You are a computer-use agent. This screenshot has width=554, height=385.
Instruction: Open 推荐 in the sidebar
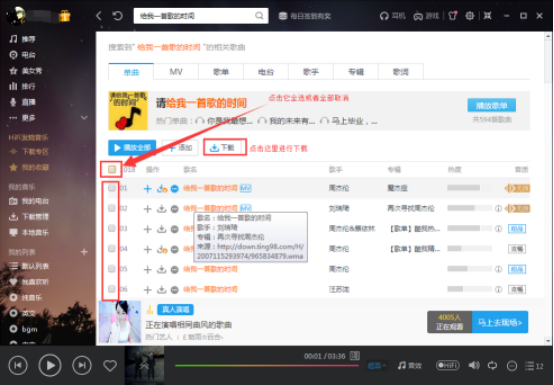pyautogui.click(x=23, y=39)
